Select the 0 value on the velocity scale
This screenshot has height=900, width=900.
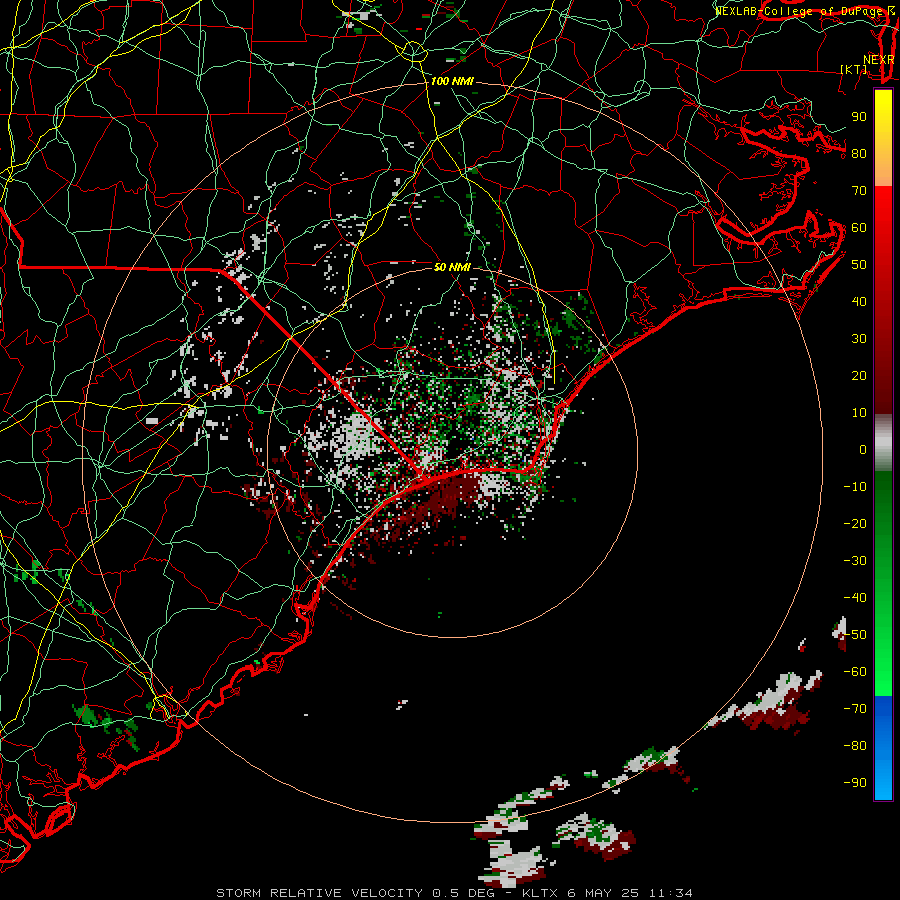tap(863, 450)
